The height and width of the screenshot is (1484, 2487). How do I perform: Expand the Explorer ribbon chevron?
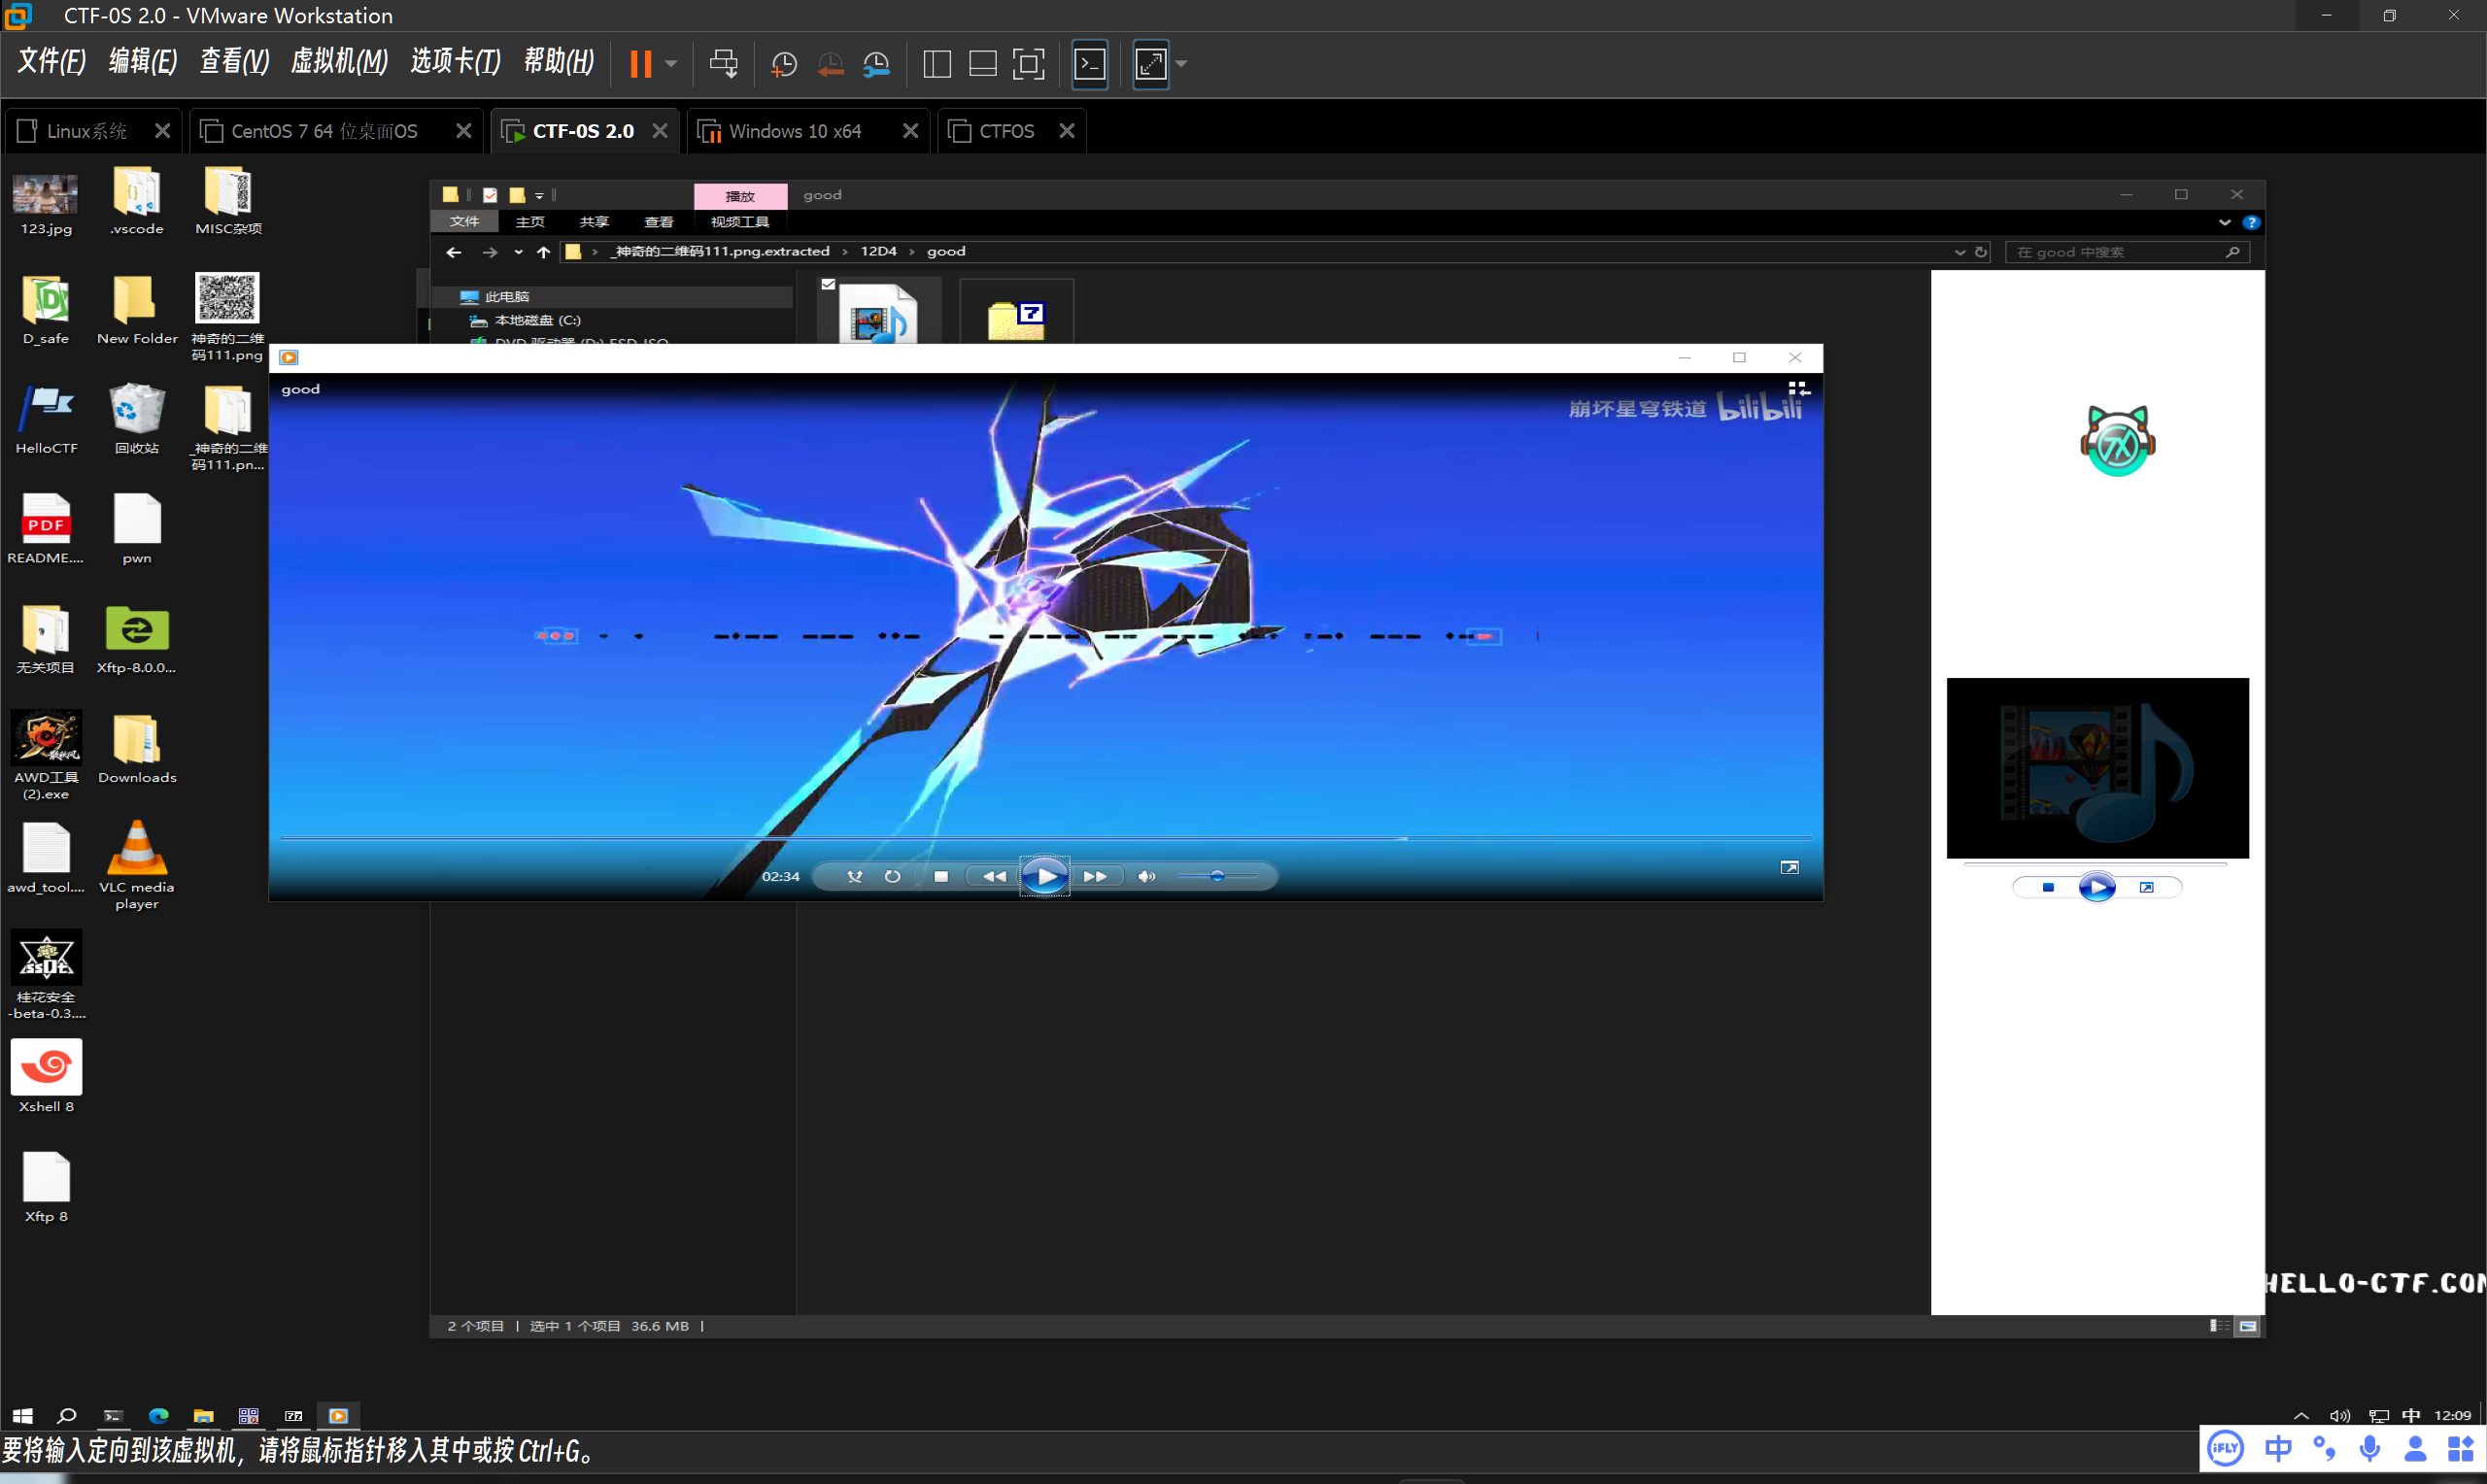click(x=2224, y=222)
